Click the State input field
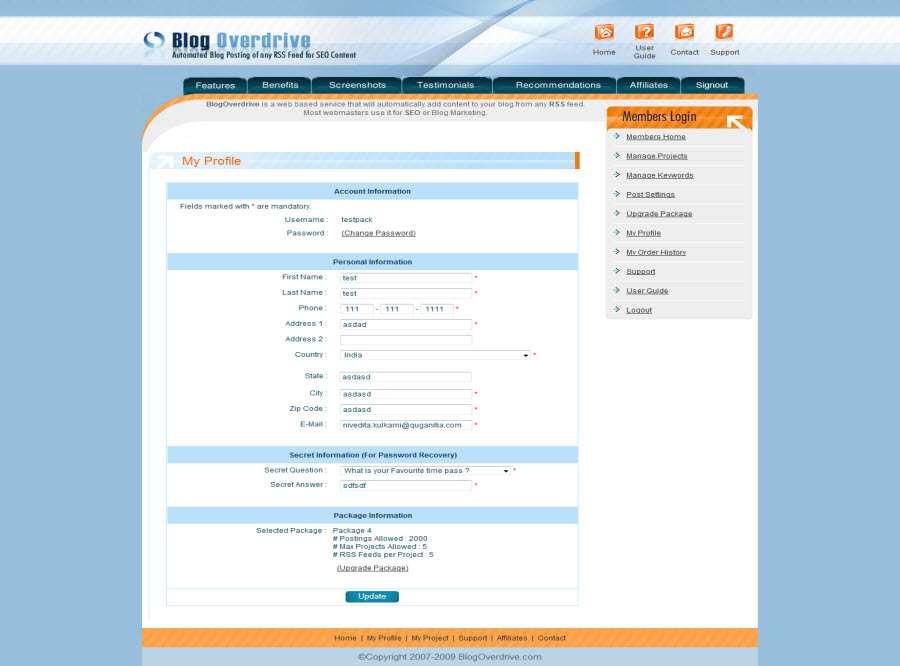Screen dimensions: 900x666 coord(406,377)
